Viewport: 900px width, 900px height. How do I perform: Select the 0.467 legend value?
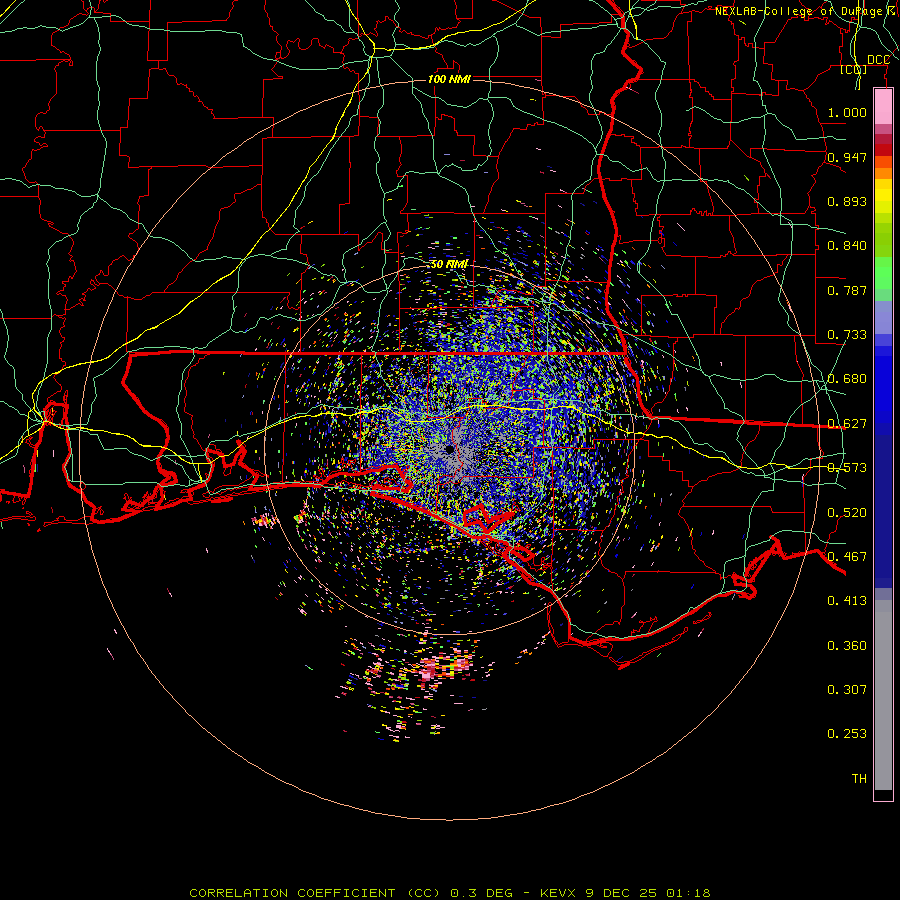click(847, 557)
